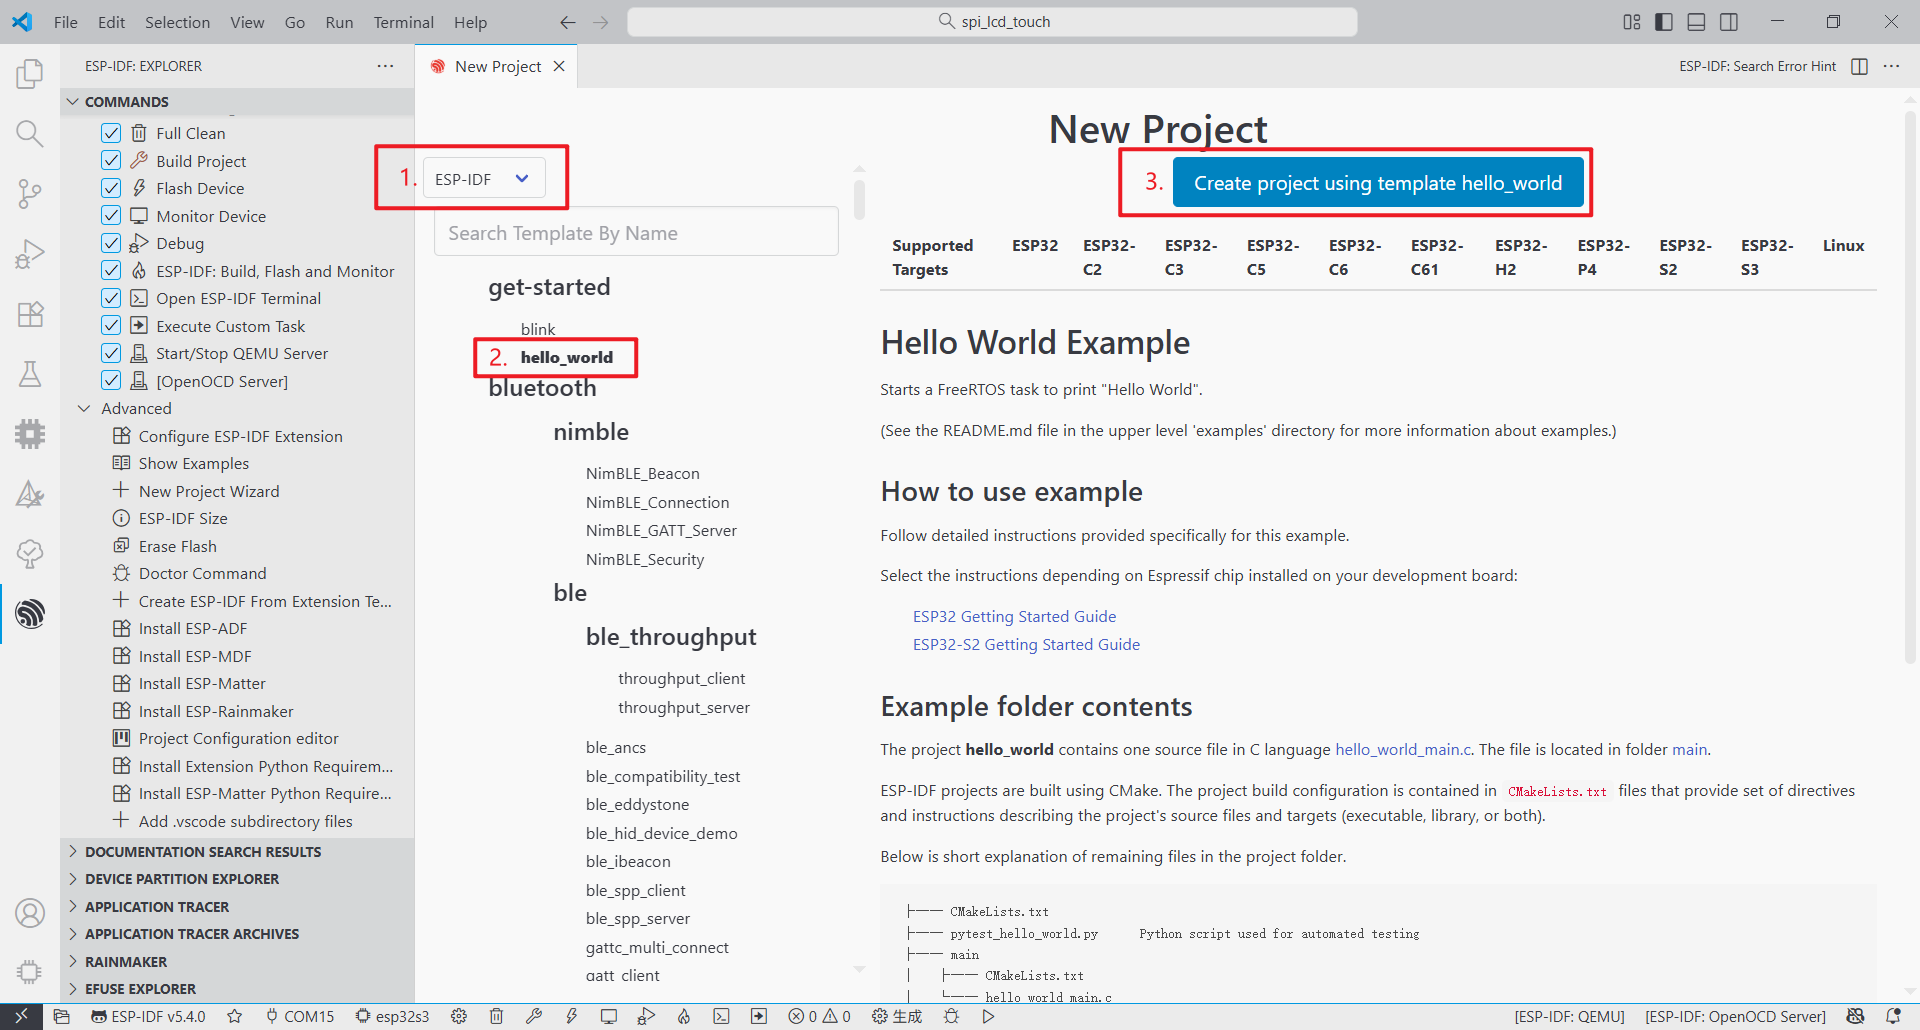
Task: Open Source Control view
Action: tap(30, 193)
